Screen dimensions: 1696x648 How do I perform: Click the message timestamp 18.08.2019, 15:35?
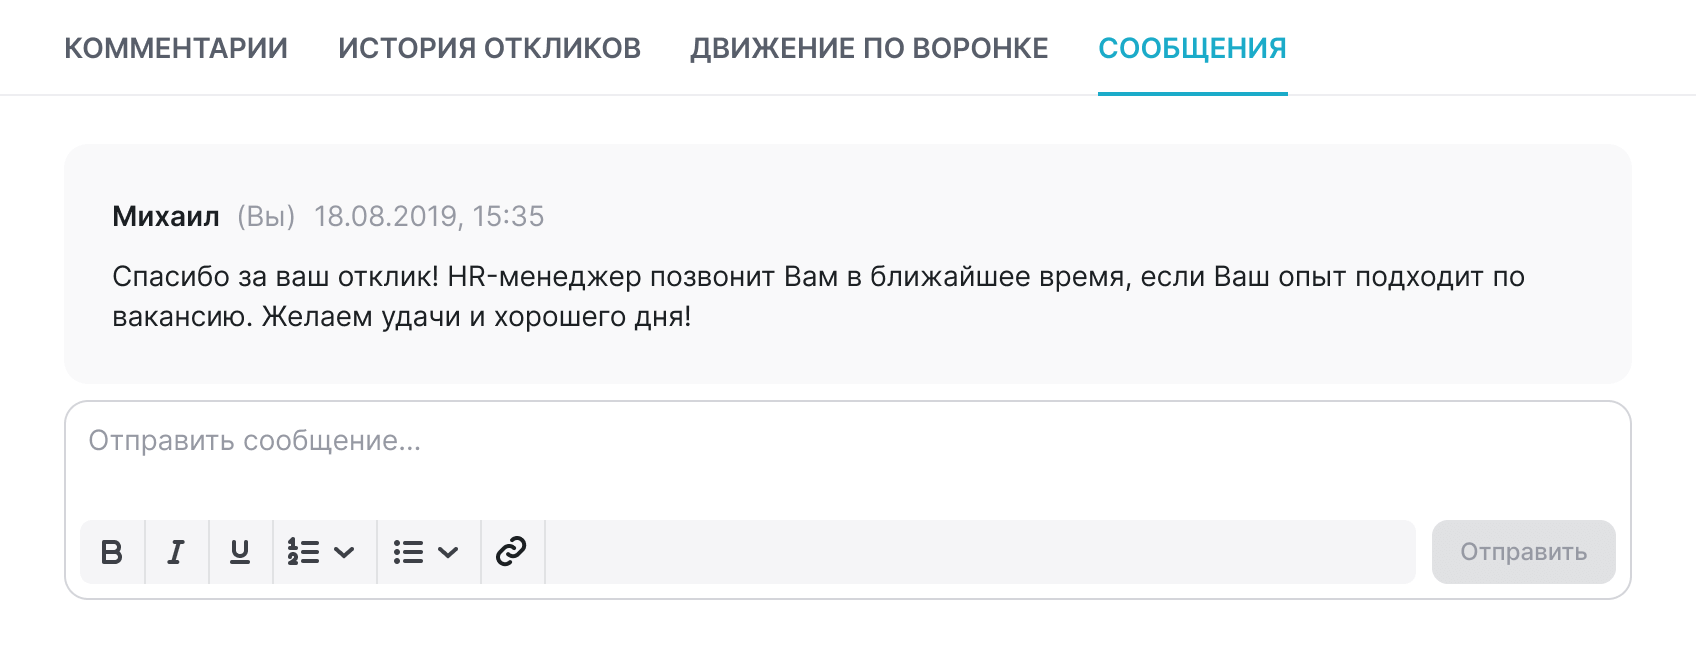[x=429, y=216]
